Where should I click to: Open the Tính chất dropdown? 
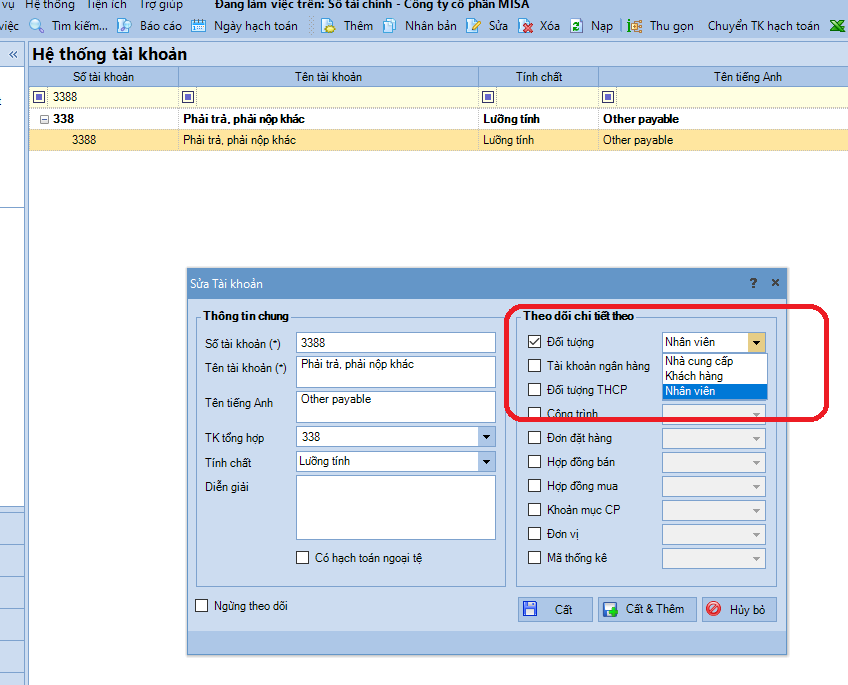(x=486, y=461)
